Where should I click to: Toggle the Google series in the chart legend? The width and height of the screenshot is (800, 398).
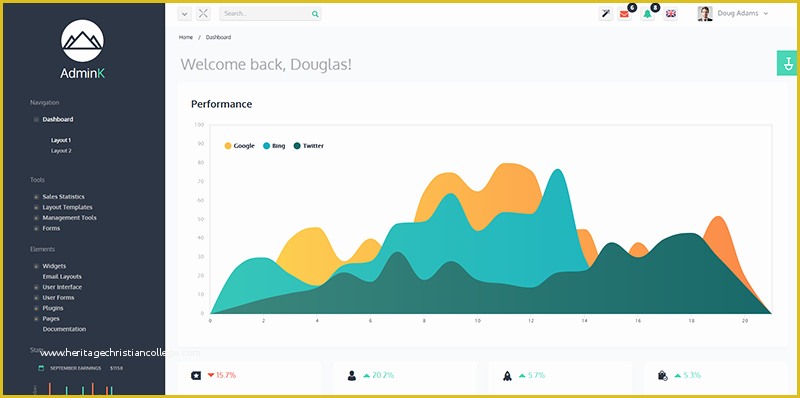[244, 146]
